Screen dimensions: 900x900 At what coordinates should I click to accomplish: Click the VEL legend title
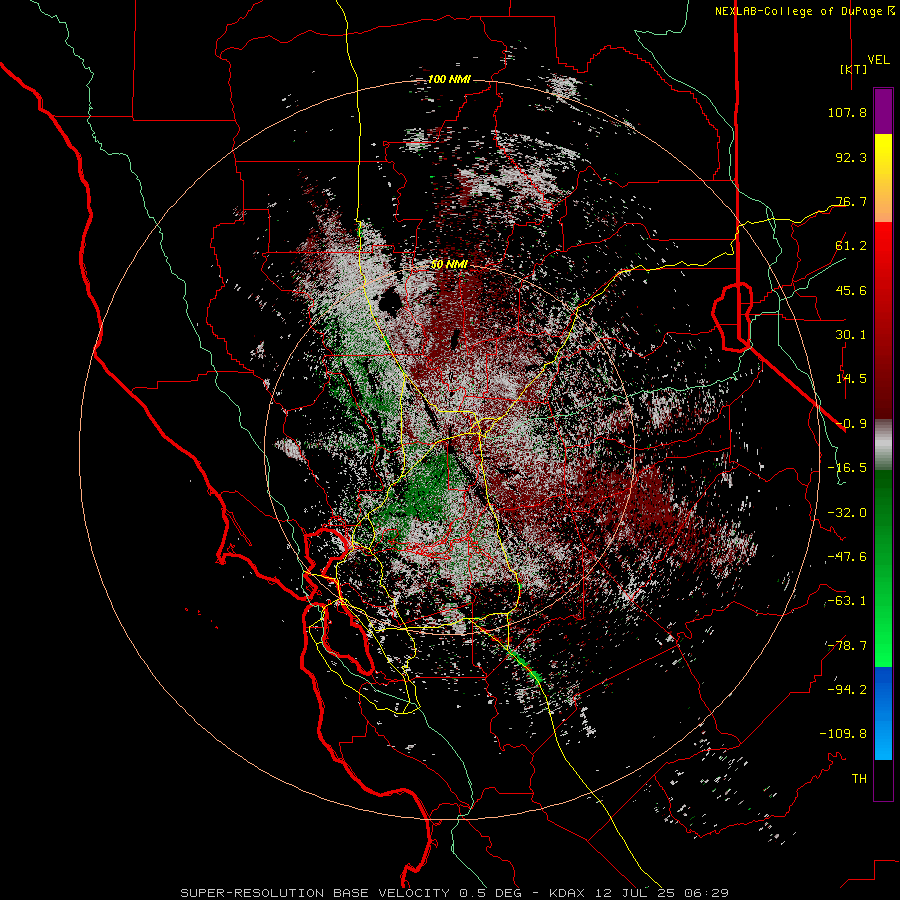pos(878,60)
